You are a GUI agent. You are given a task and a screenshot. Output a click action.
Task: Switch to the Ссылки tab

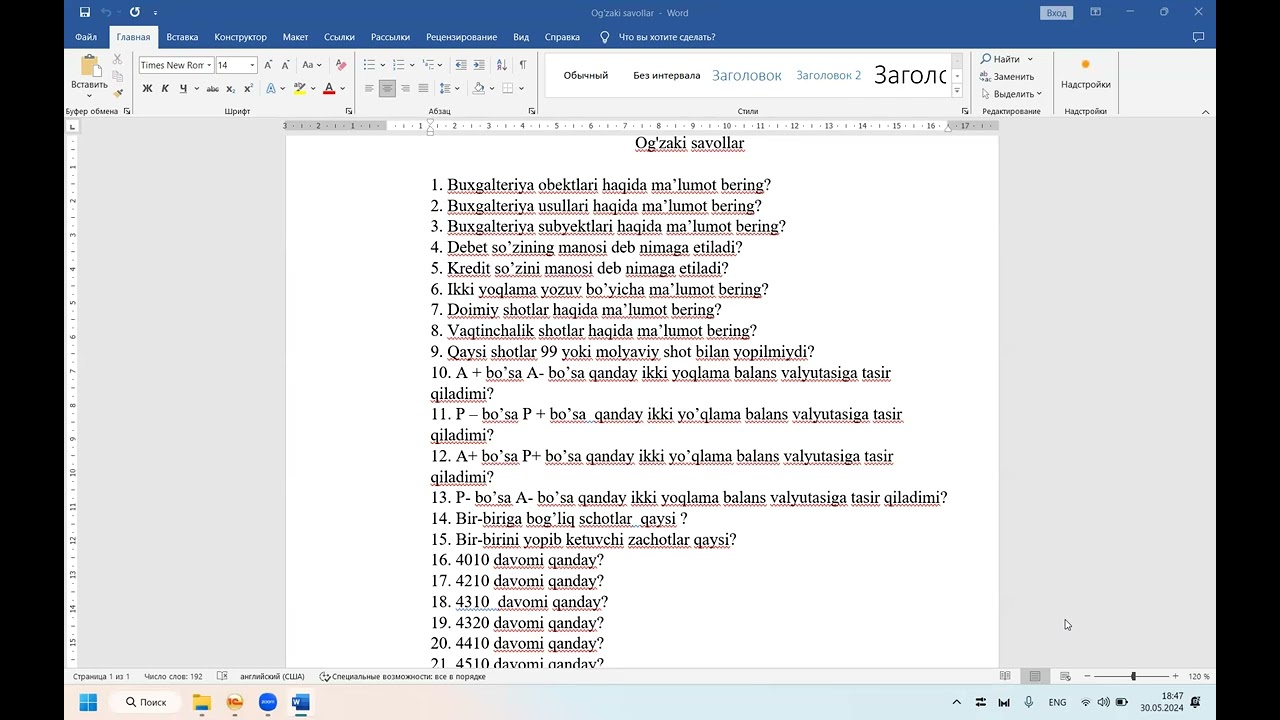[339, 37]
